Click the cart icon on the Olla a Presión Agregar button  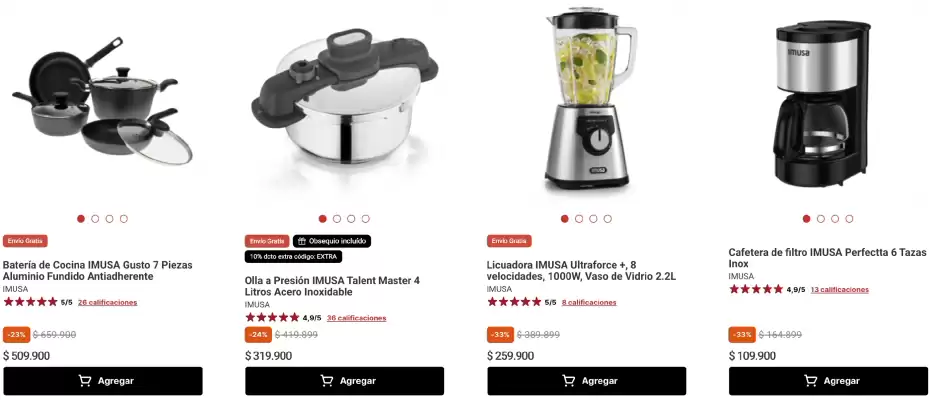coord(326,380)
